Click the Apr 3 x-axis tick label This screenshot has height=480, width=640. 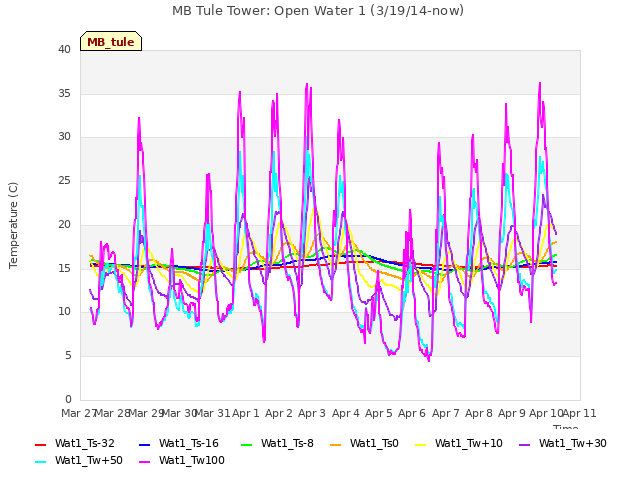coord(312,413)
